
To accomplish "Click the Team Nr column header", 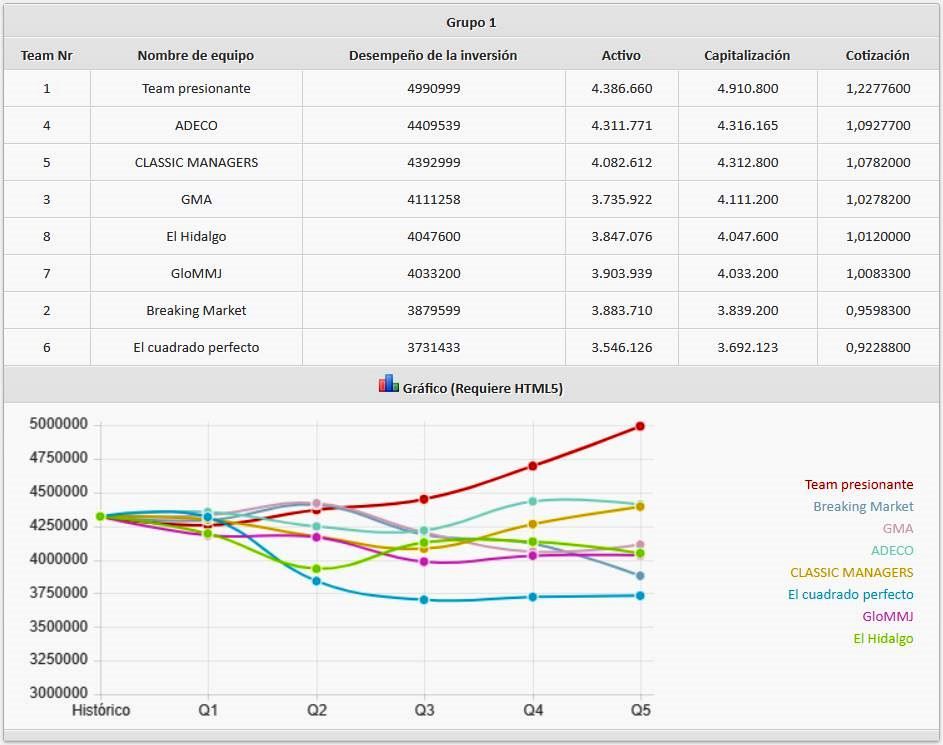I will (x=46, y=55).
